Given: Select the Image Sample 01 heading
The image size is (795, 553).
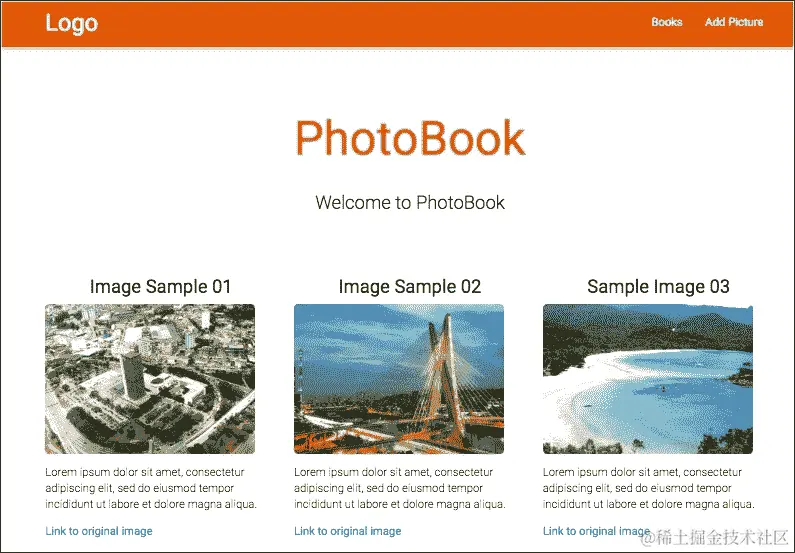Looking at the screenshot, I should tap(160, 286).
